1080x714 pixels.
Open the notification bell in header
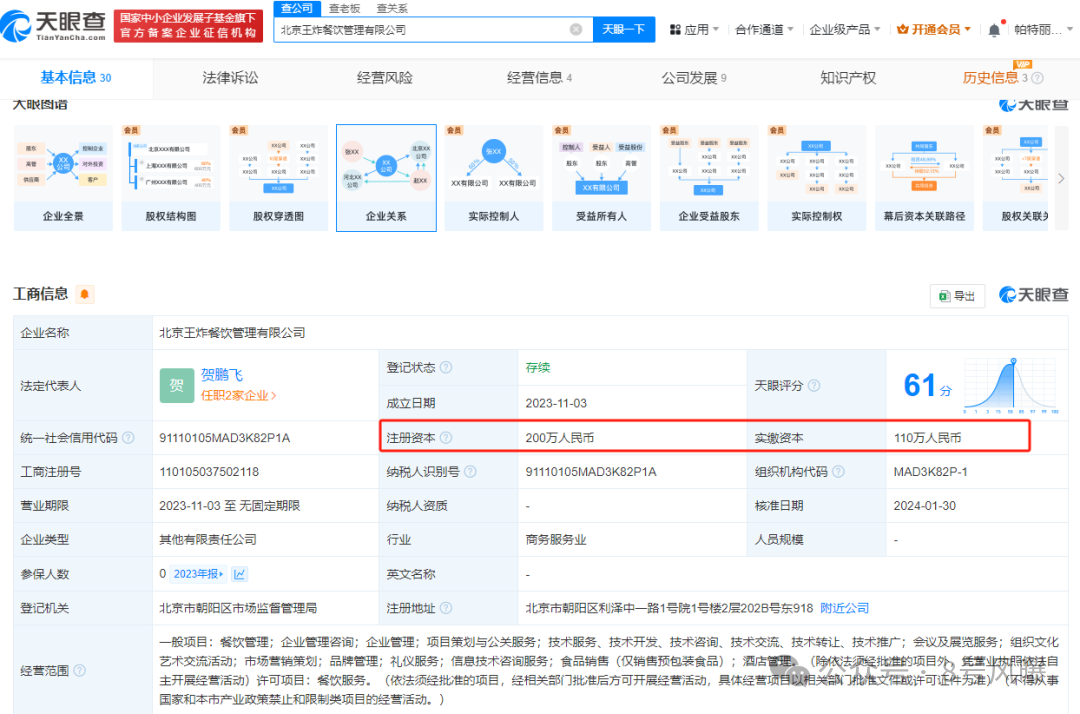pyautogui.click(x=994, y=30)
